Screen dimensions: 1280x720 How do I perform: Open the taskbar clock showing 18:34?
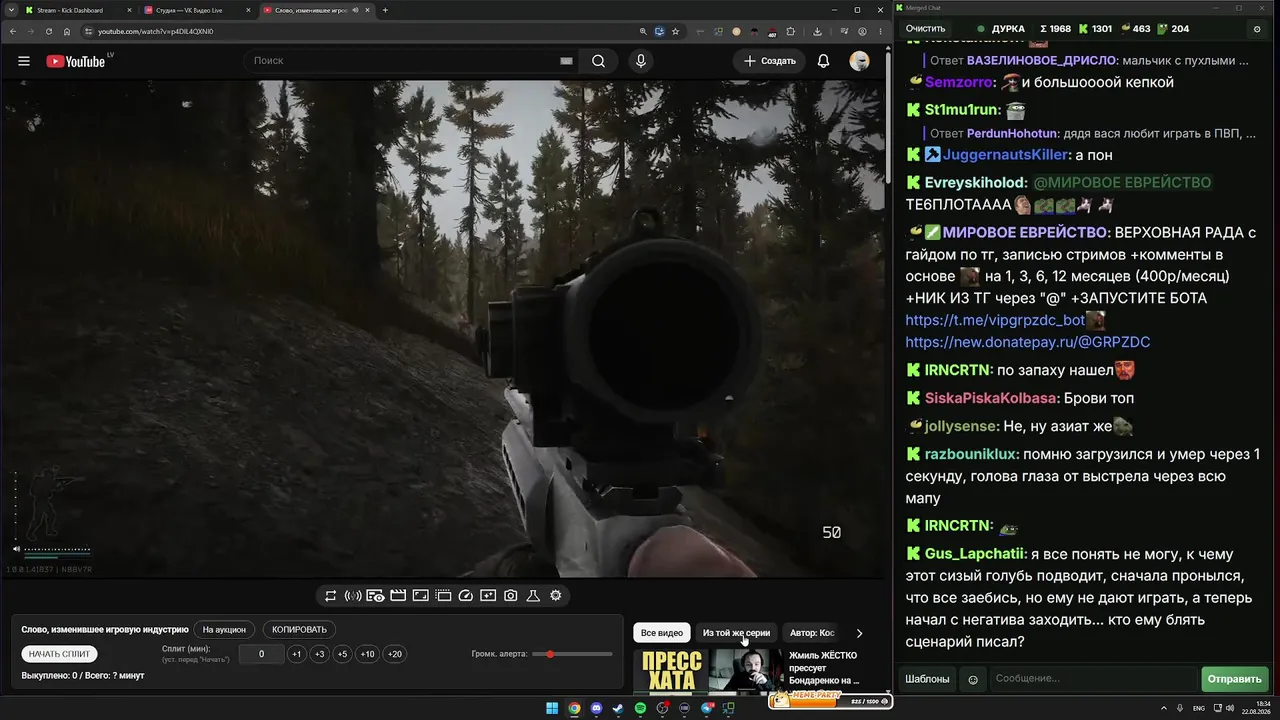point(1255,708)
